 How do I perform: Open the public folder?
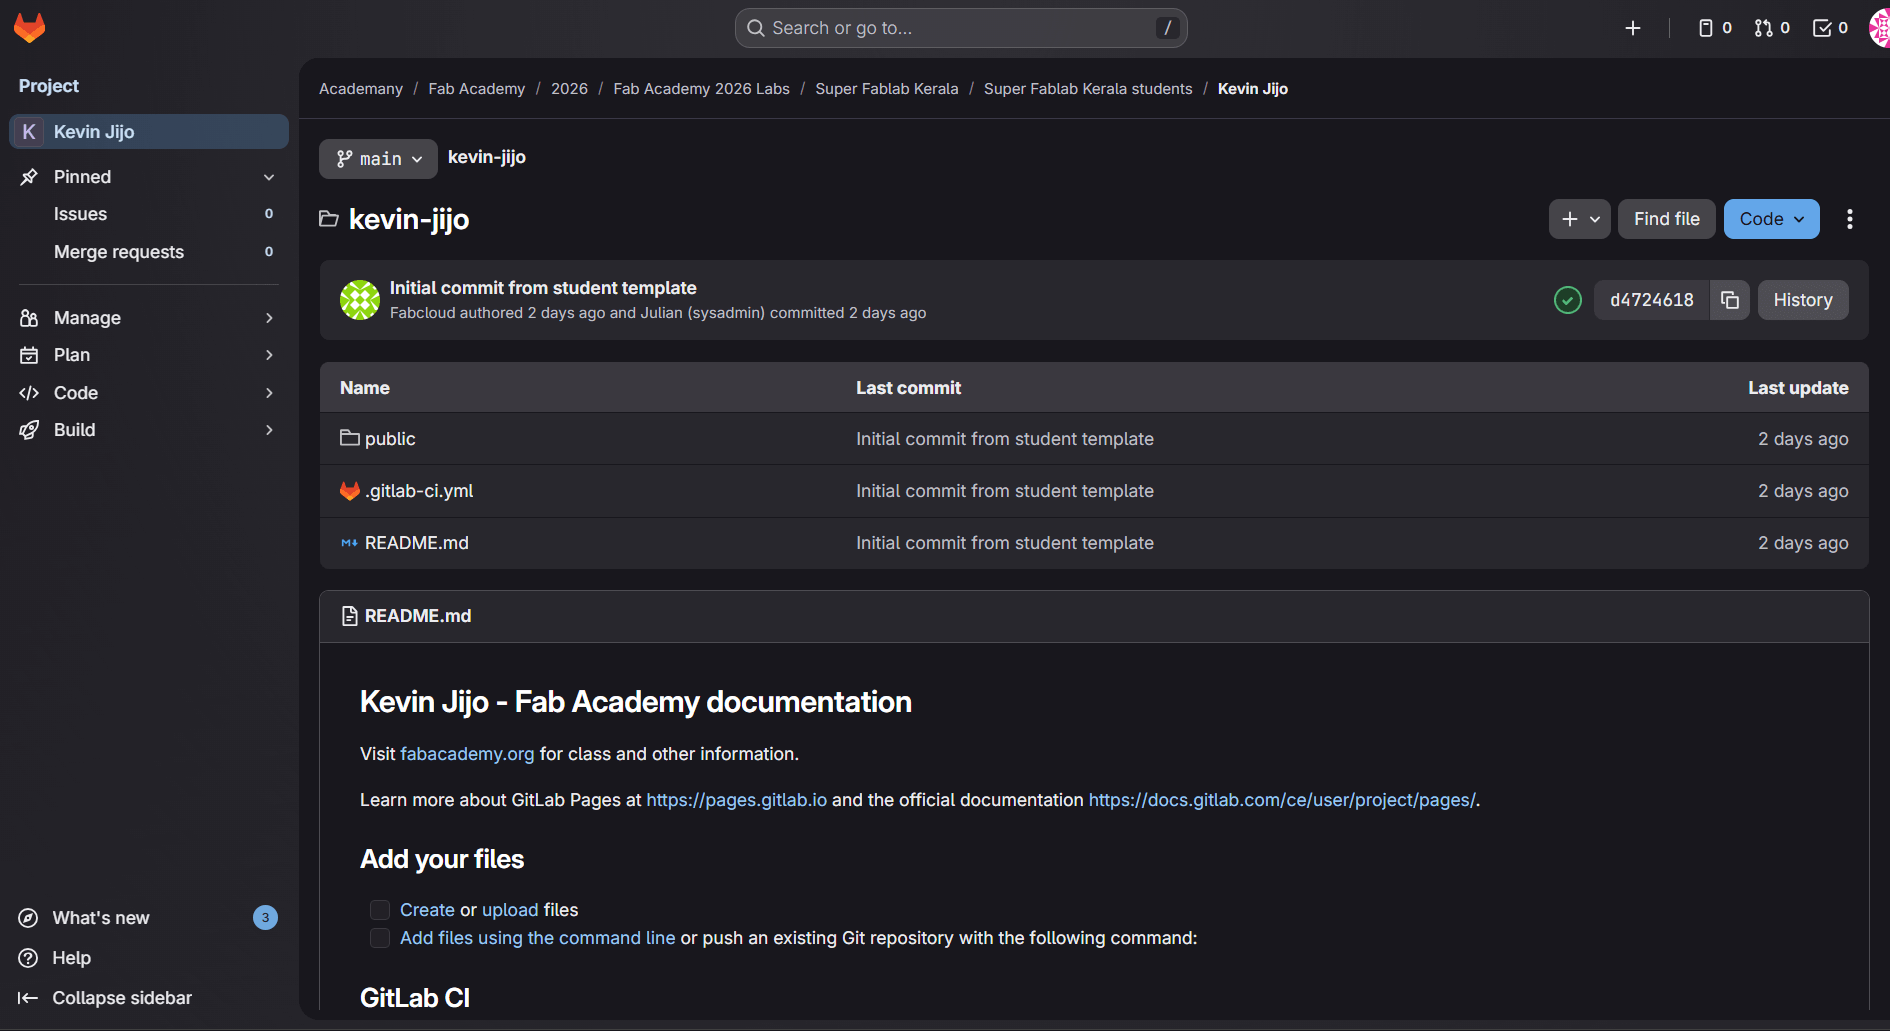(x=389, y=438)
